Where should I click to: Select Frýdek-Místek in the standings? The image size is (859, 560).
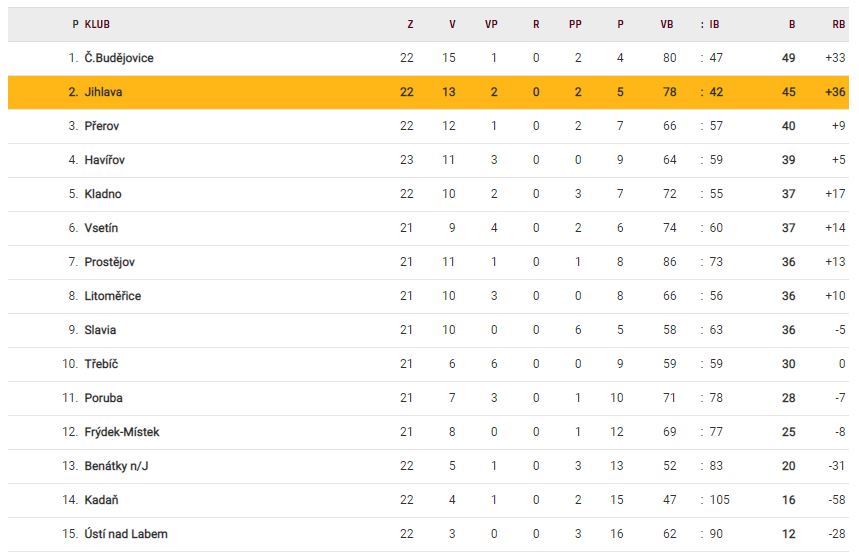(x=121, y=432)
